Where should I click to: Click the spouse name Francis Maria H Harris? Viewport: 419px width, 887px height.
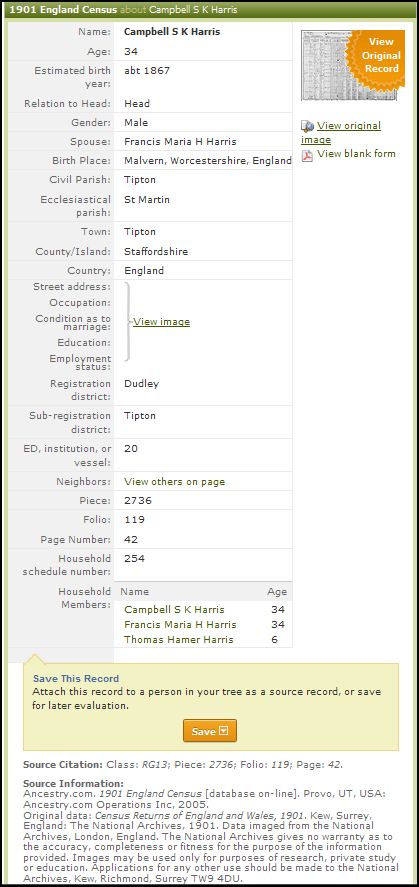click(x=180, y=141)
